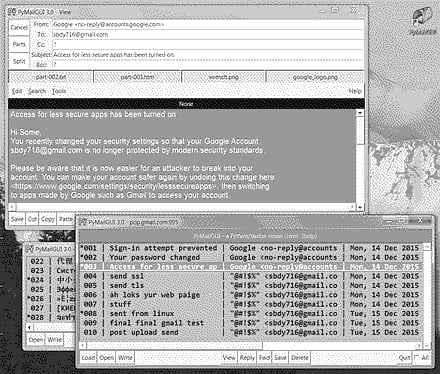This screenshot has width=440, height=374.
Task: Click the Paste button
Action: click(x=66, y=219)
